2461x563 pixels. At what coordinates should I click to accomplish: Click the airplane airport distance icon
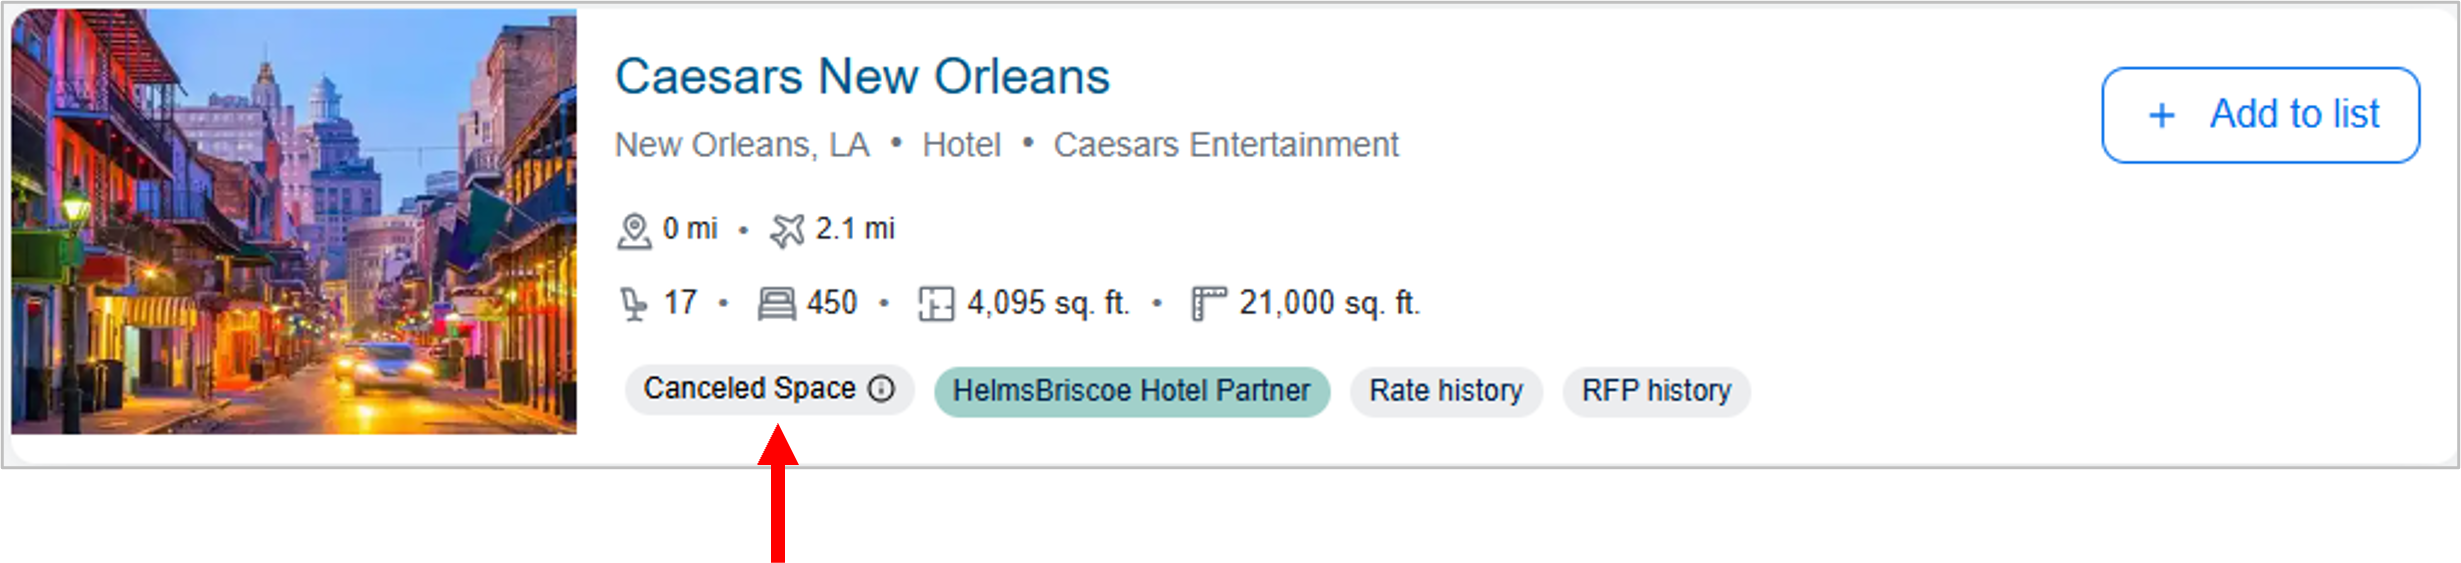[x=787, y=230]
